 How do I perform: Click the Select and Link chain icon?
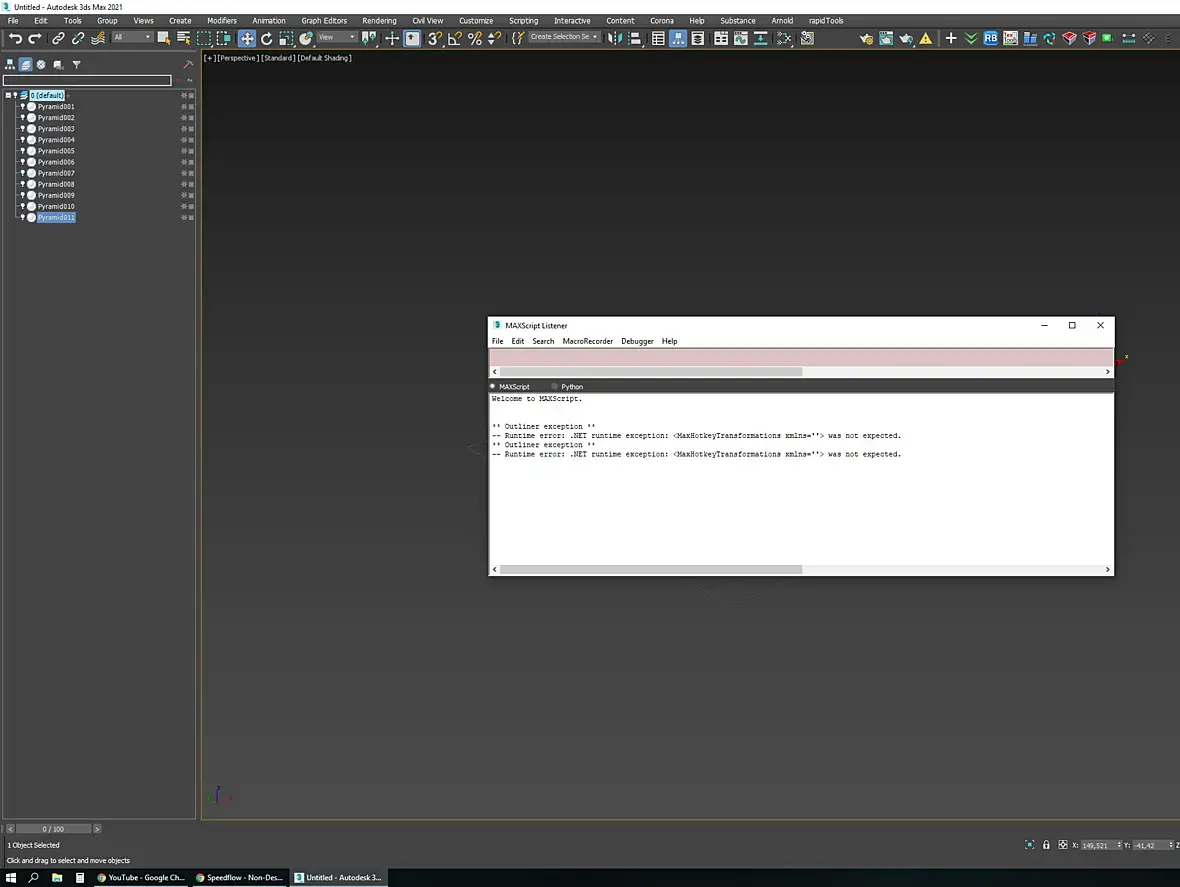[58, 38]
